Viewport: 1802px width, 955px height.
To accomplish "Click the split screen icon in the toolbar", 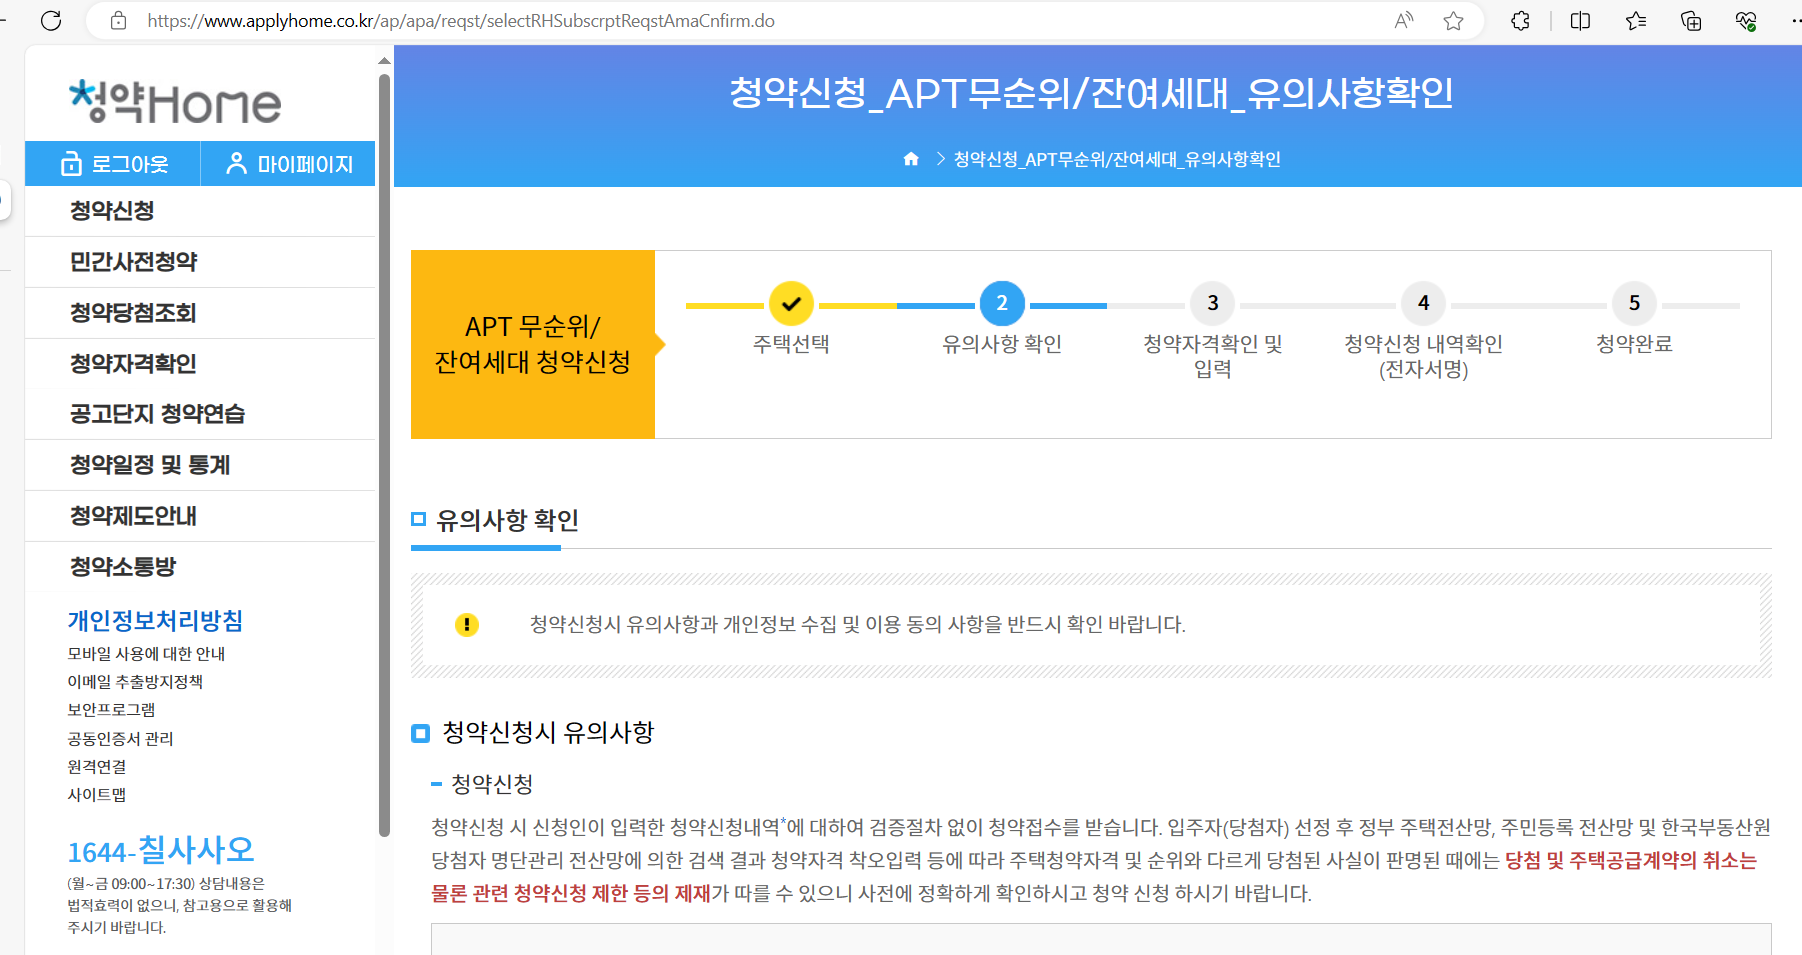I will tap(1580, 20).
